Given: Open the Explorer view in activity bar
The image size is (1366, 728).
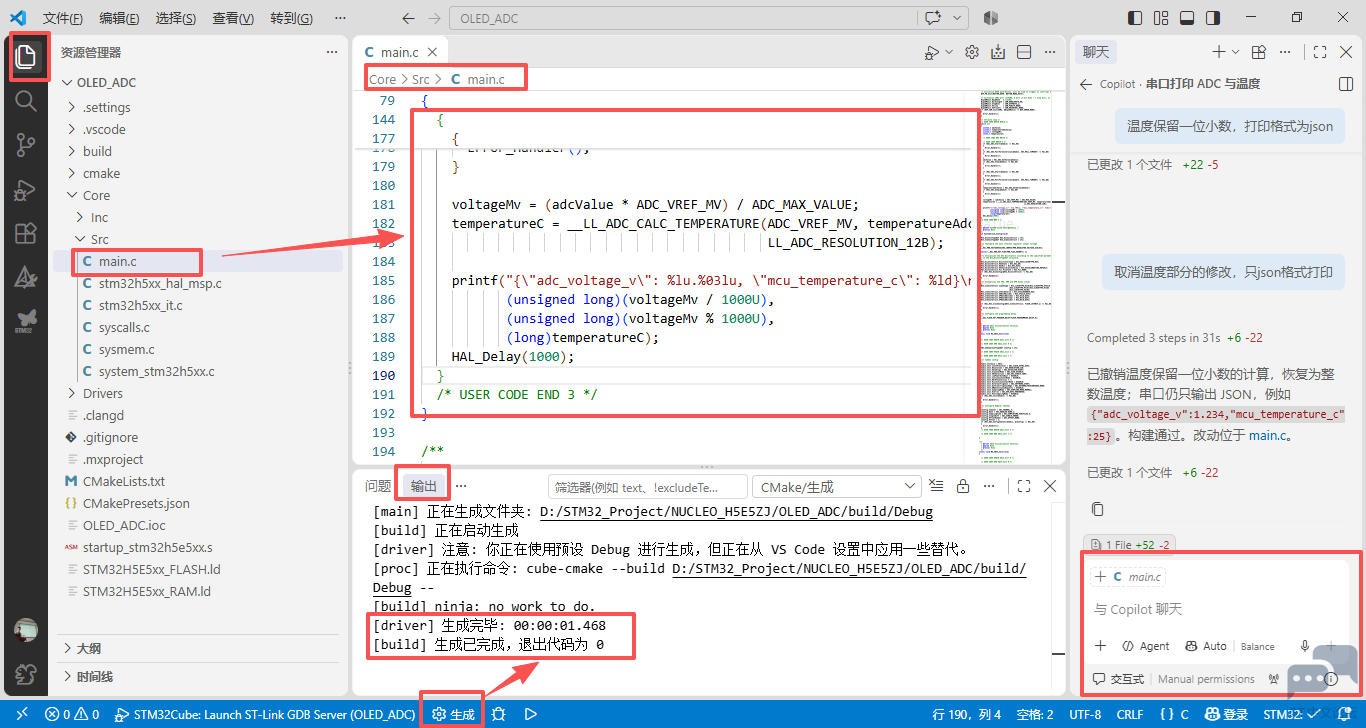Looking at the screenshot, I should (x=26, y=56).
